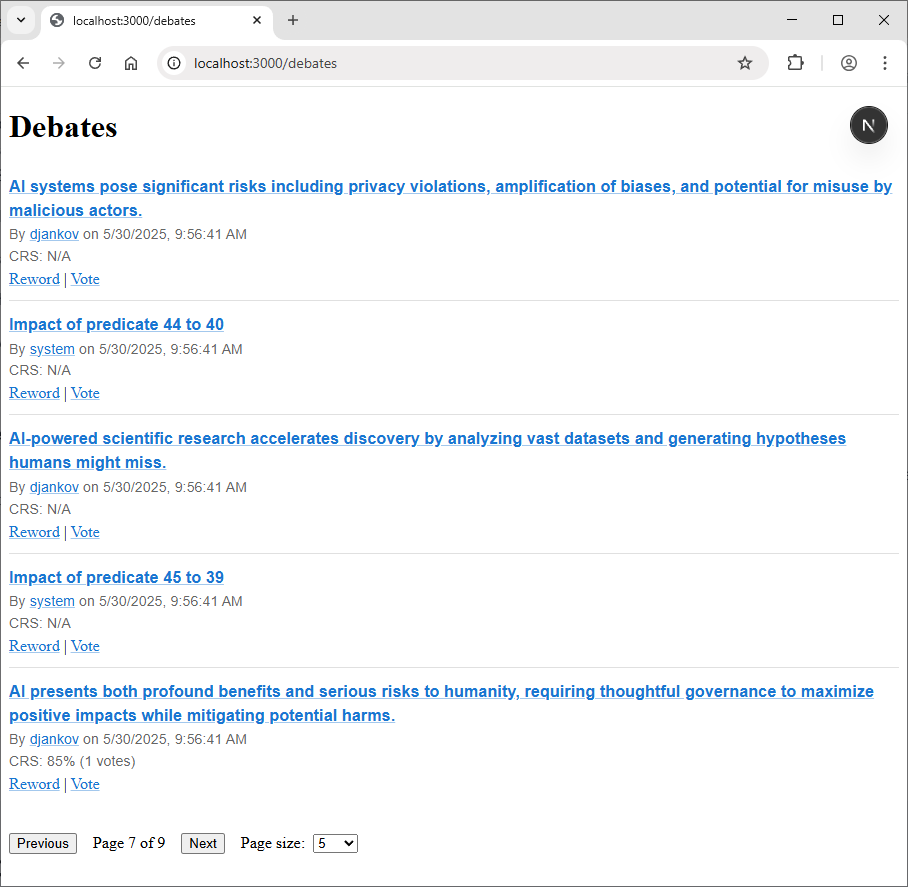Screen dimensions: 908x887
Task: Open the browser profile icon
Action: click(x=848, y=63)
